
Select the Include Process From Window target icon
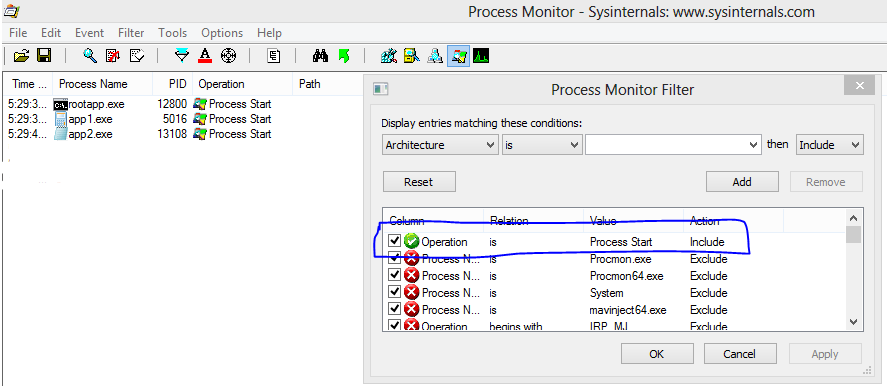pos(228,55)
